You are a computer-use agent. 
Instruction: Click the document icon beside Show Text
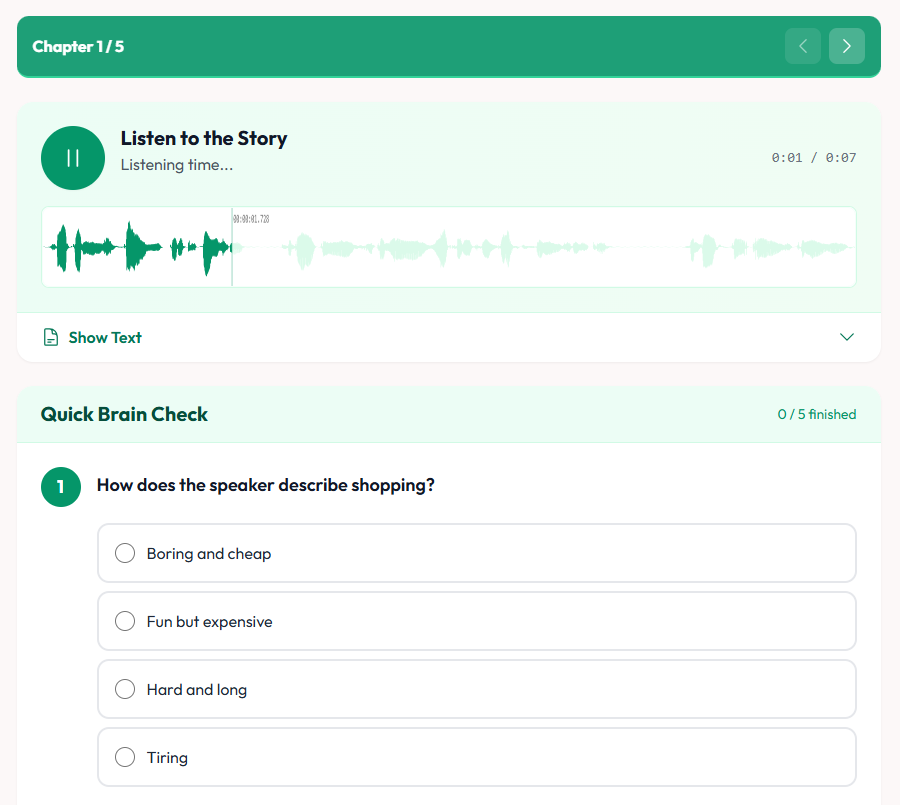point(51,338)
